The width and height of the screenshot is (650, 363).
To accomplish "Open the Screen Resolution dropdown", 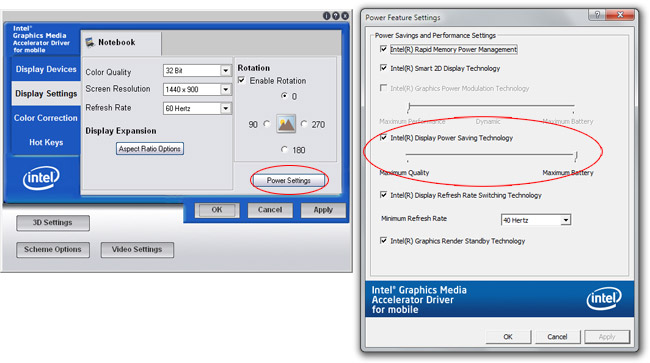I will [x=197, y=89].
